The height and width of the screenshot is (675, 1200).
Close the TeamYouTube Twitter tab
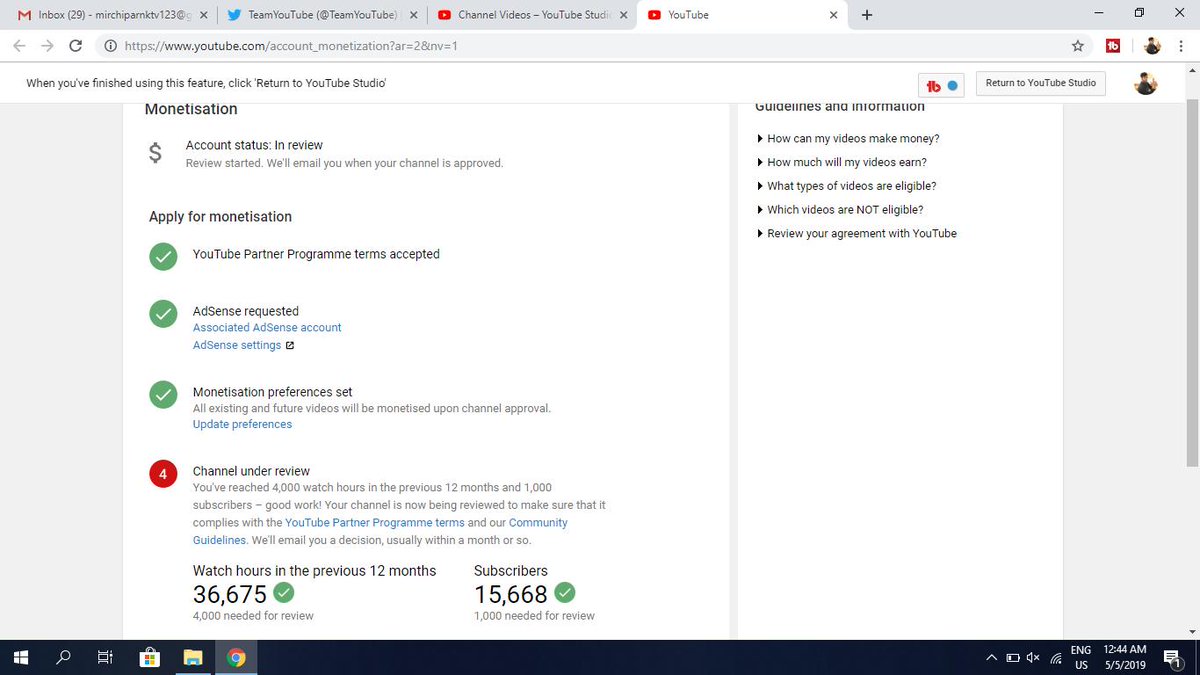414,15
